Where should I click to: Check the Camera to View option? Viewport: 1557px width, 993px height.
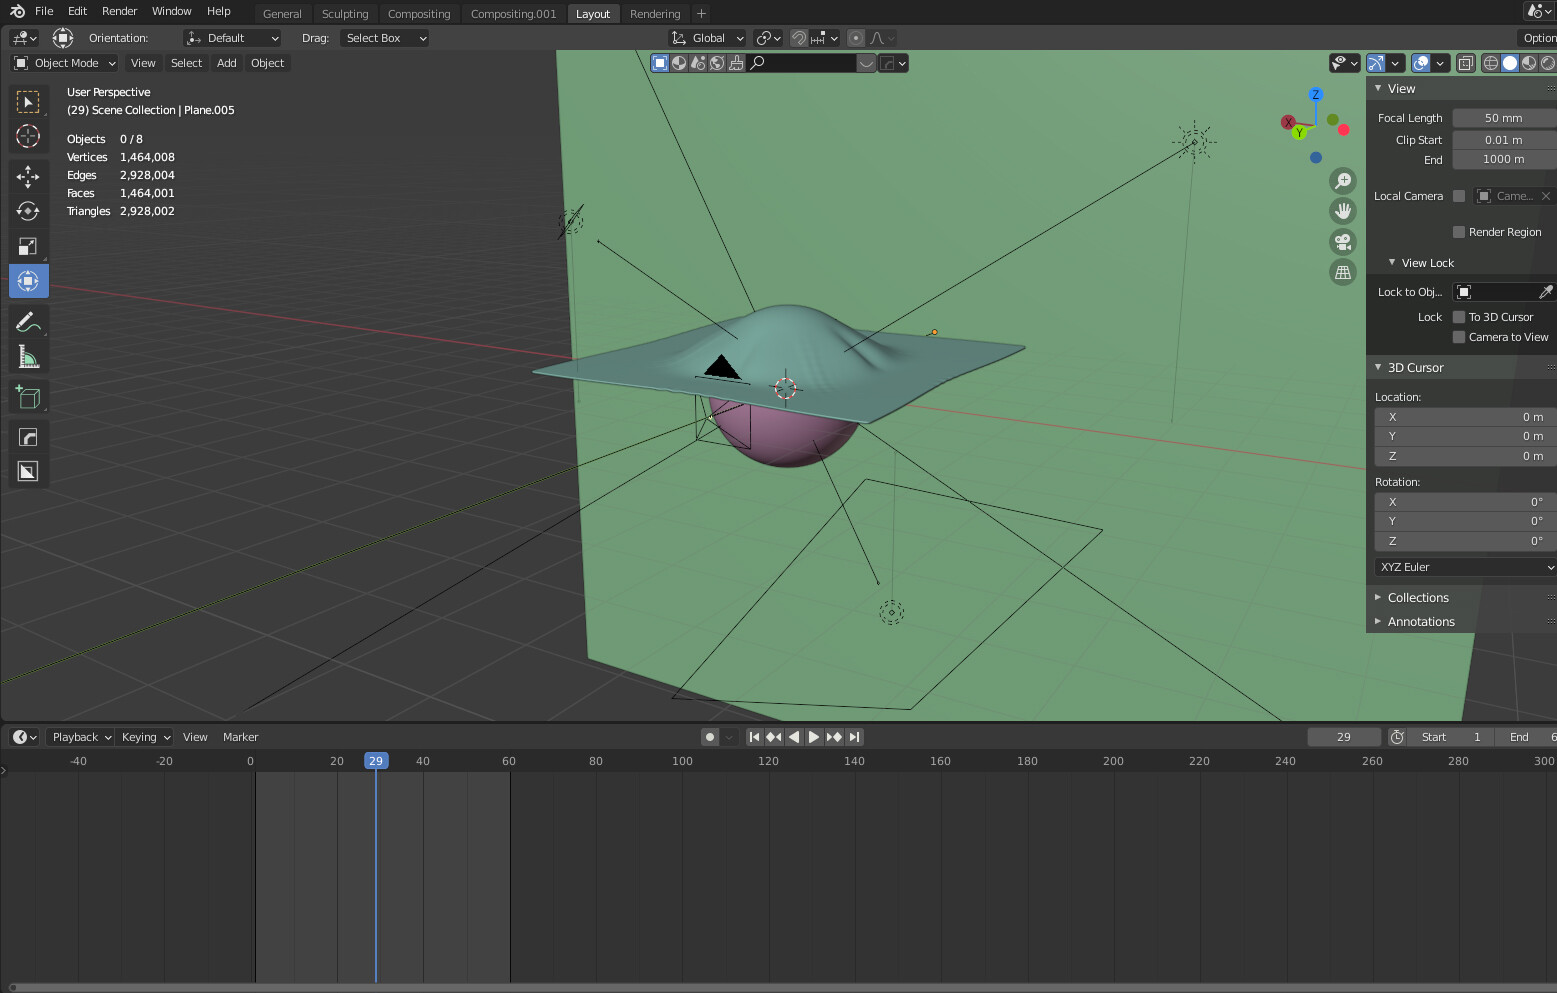click(x=1459, y=337)
